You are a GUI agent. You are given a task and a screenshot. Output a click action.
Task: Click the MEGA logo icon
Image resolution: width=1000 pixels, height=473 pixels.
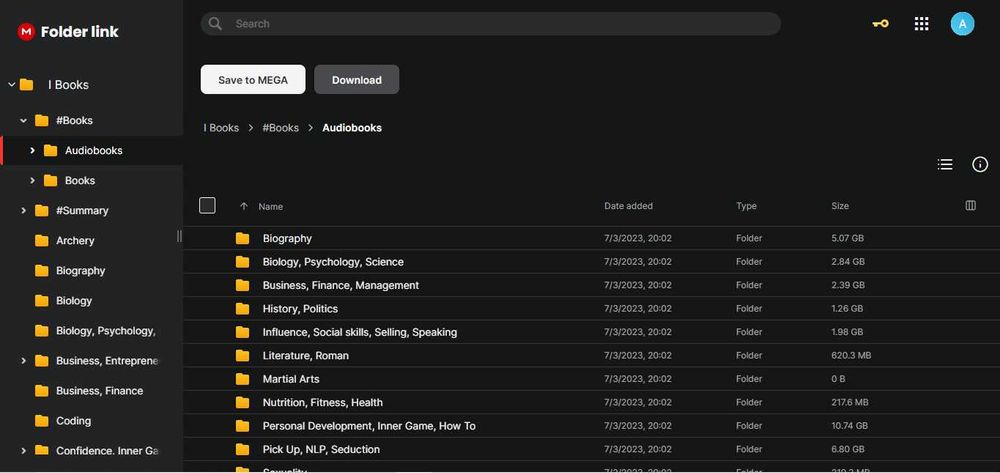point(26,32)
